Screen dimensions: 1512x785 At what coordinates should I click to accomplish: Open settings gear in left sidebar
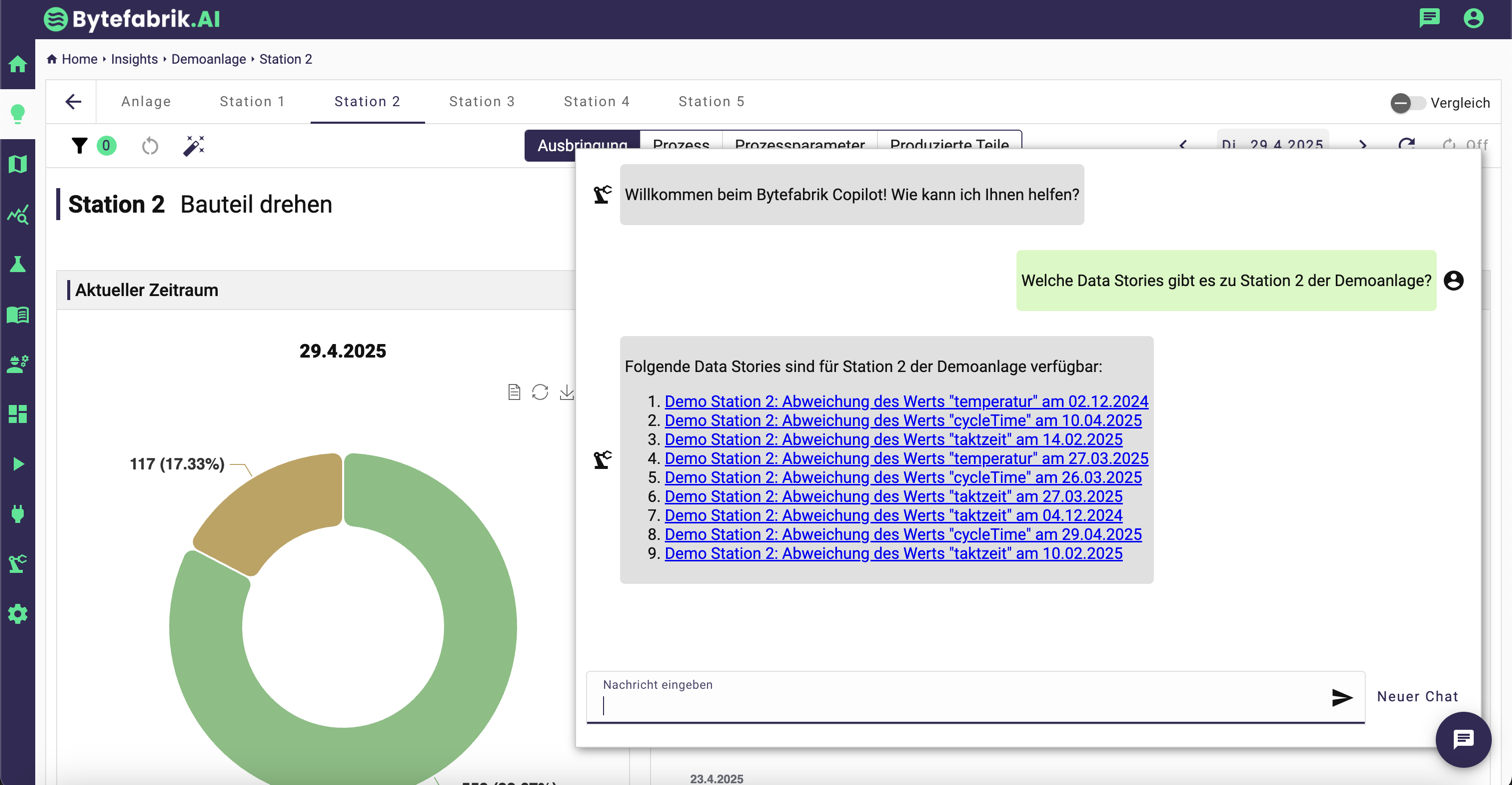[17, 614]
